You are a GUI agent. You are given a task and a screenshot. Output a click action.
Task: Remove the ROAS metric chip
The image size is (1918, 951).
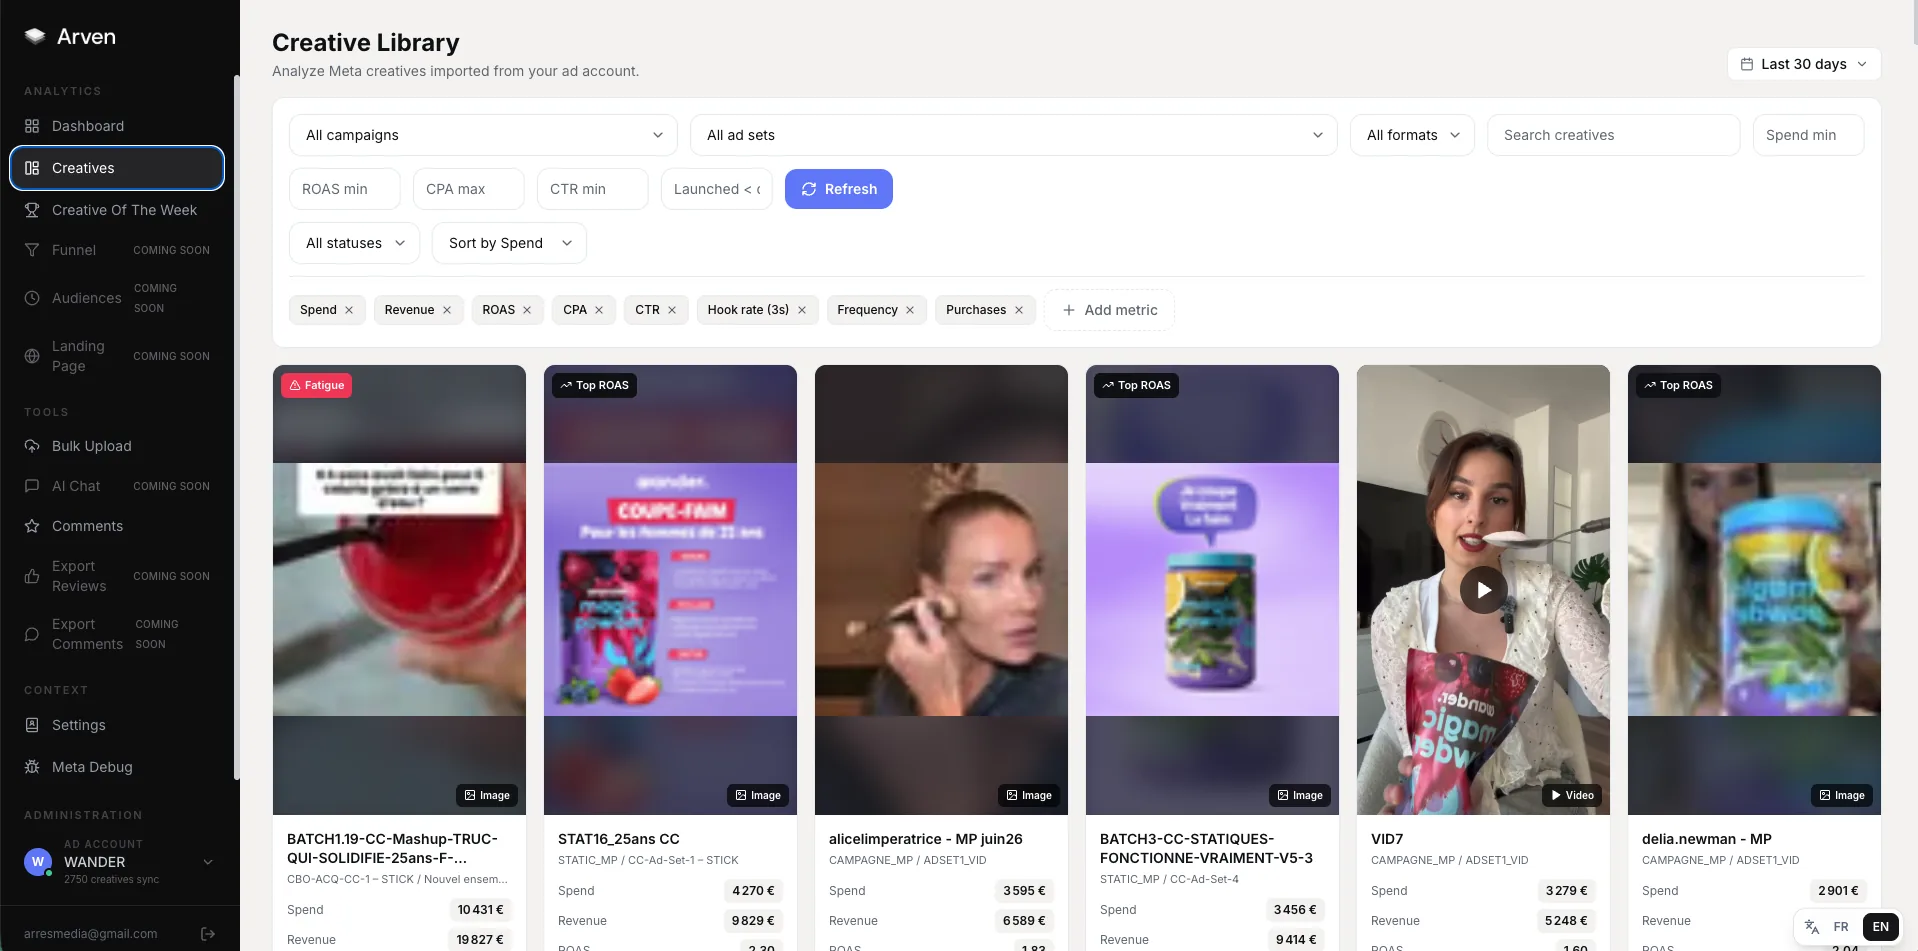tap(527, 310)
